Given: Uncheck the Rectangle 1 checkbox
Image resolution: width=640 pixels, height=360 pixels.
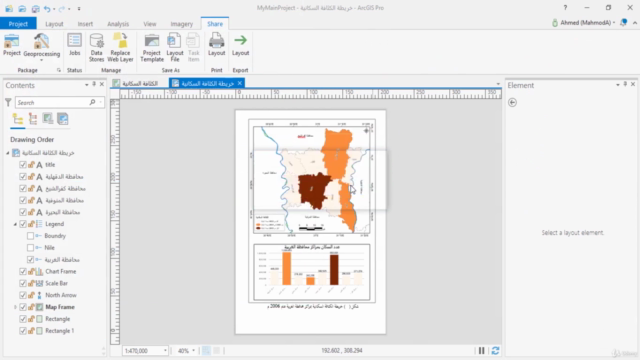Looking at the screenshot, I should 23,331.
